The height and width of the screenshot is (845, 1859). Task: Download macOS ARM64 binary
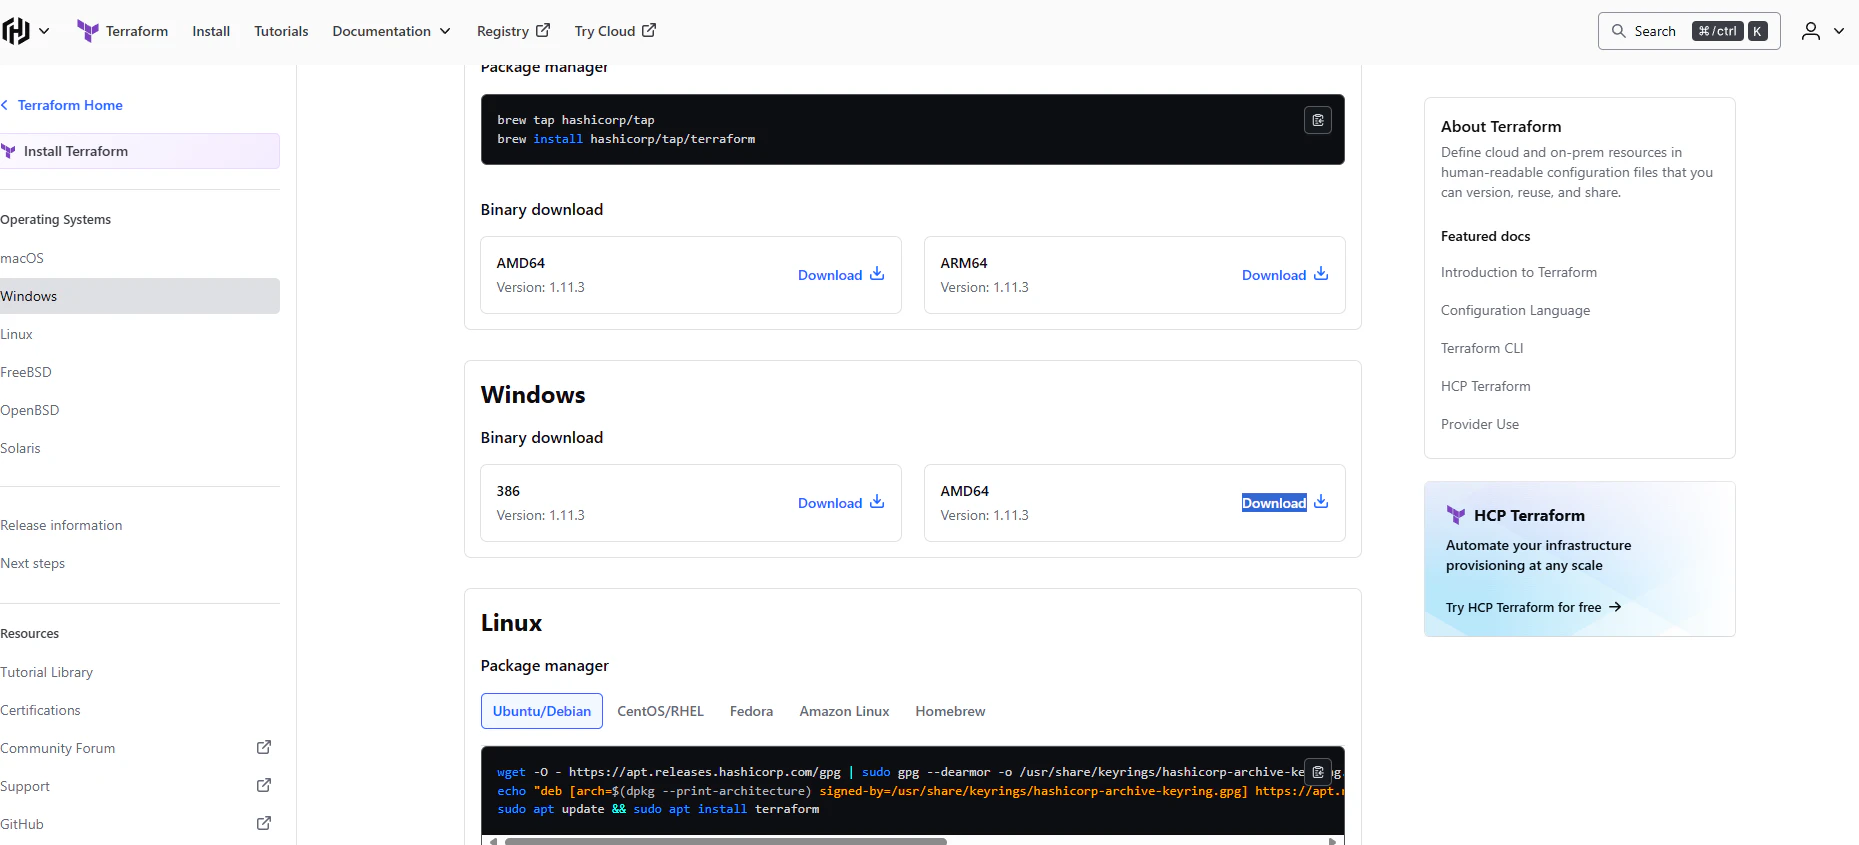(x=1274, y=275)
